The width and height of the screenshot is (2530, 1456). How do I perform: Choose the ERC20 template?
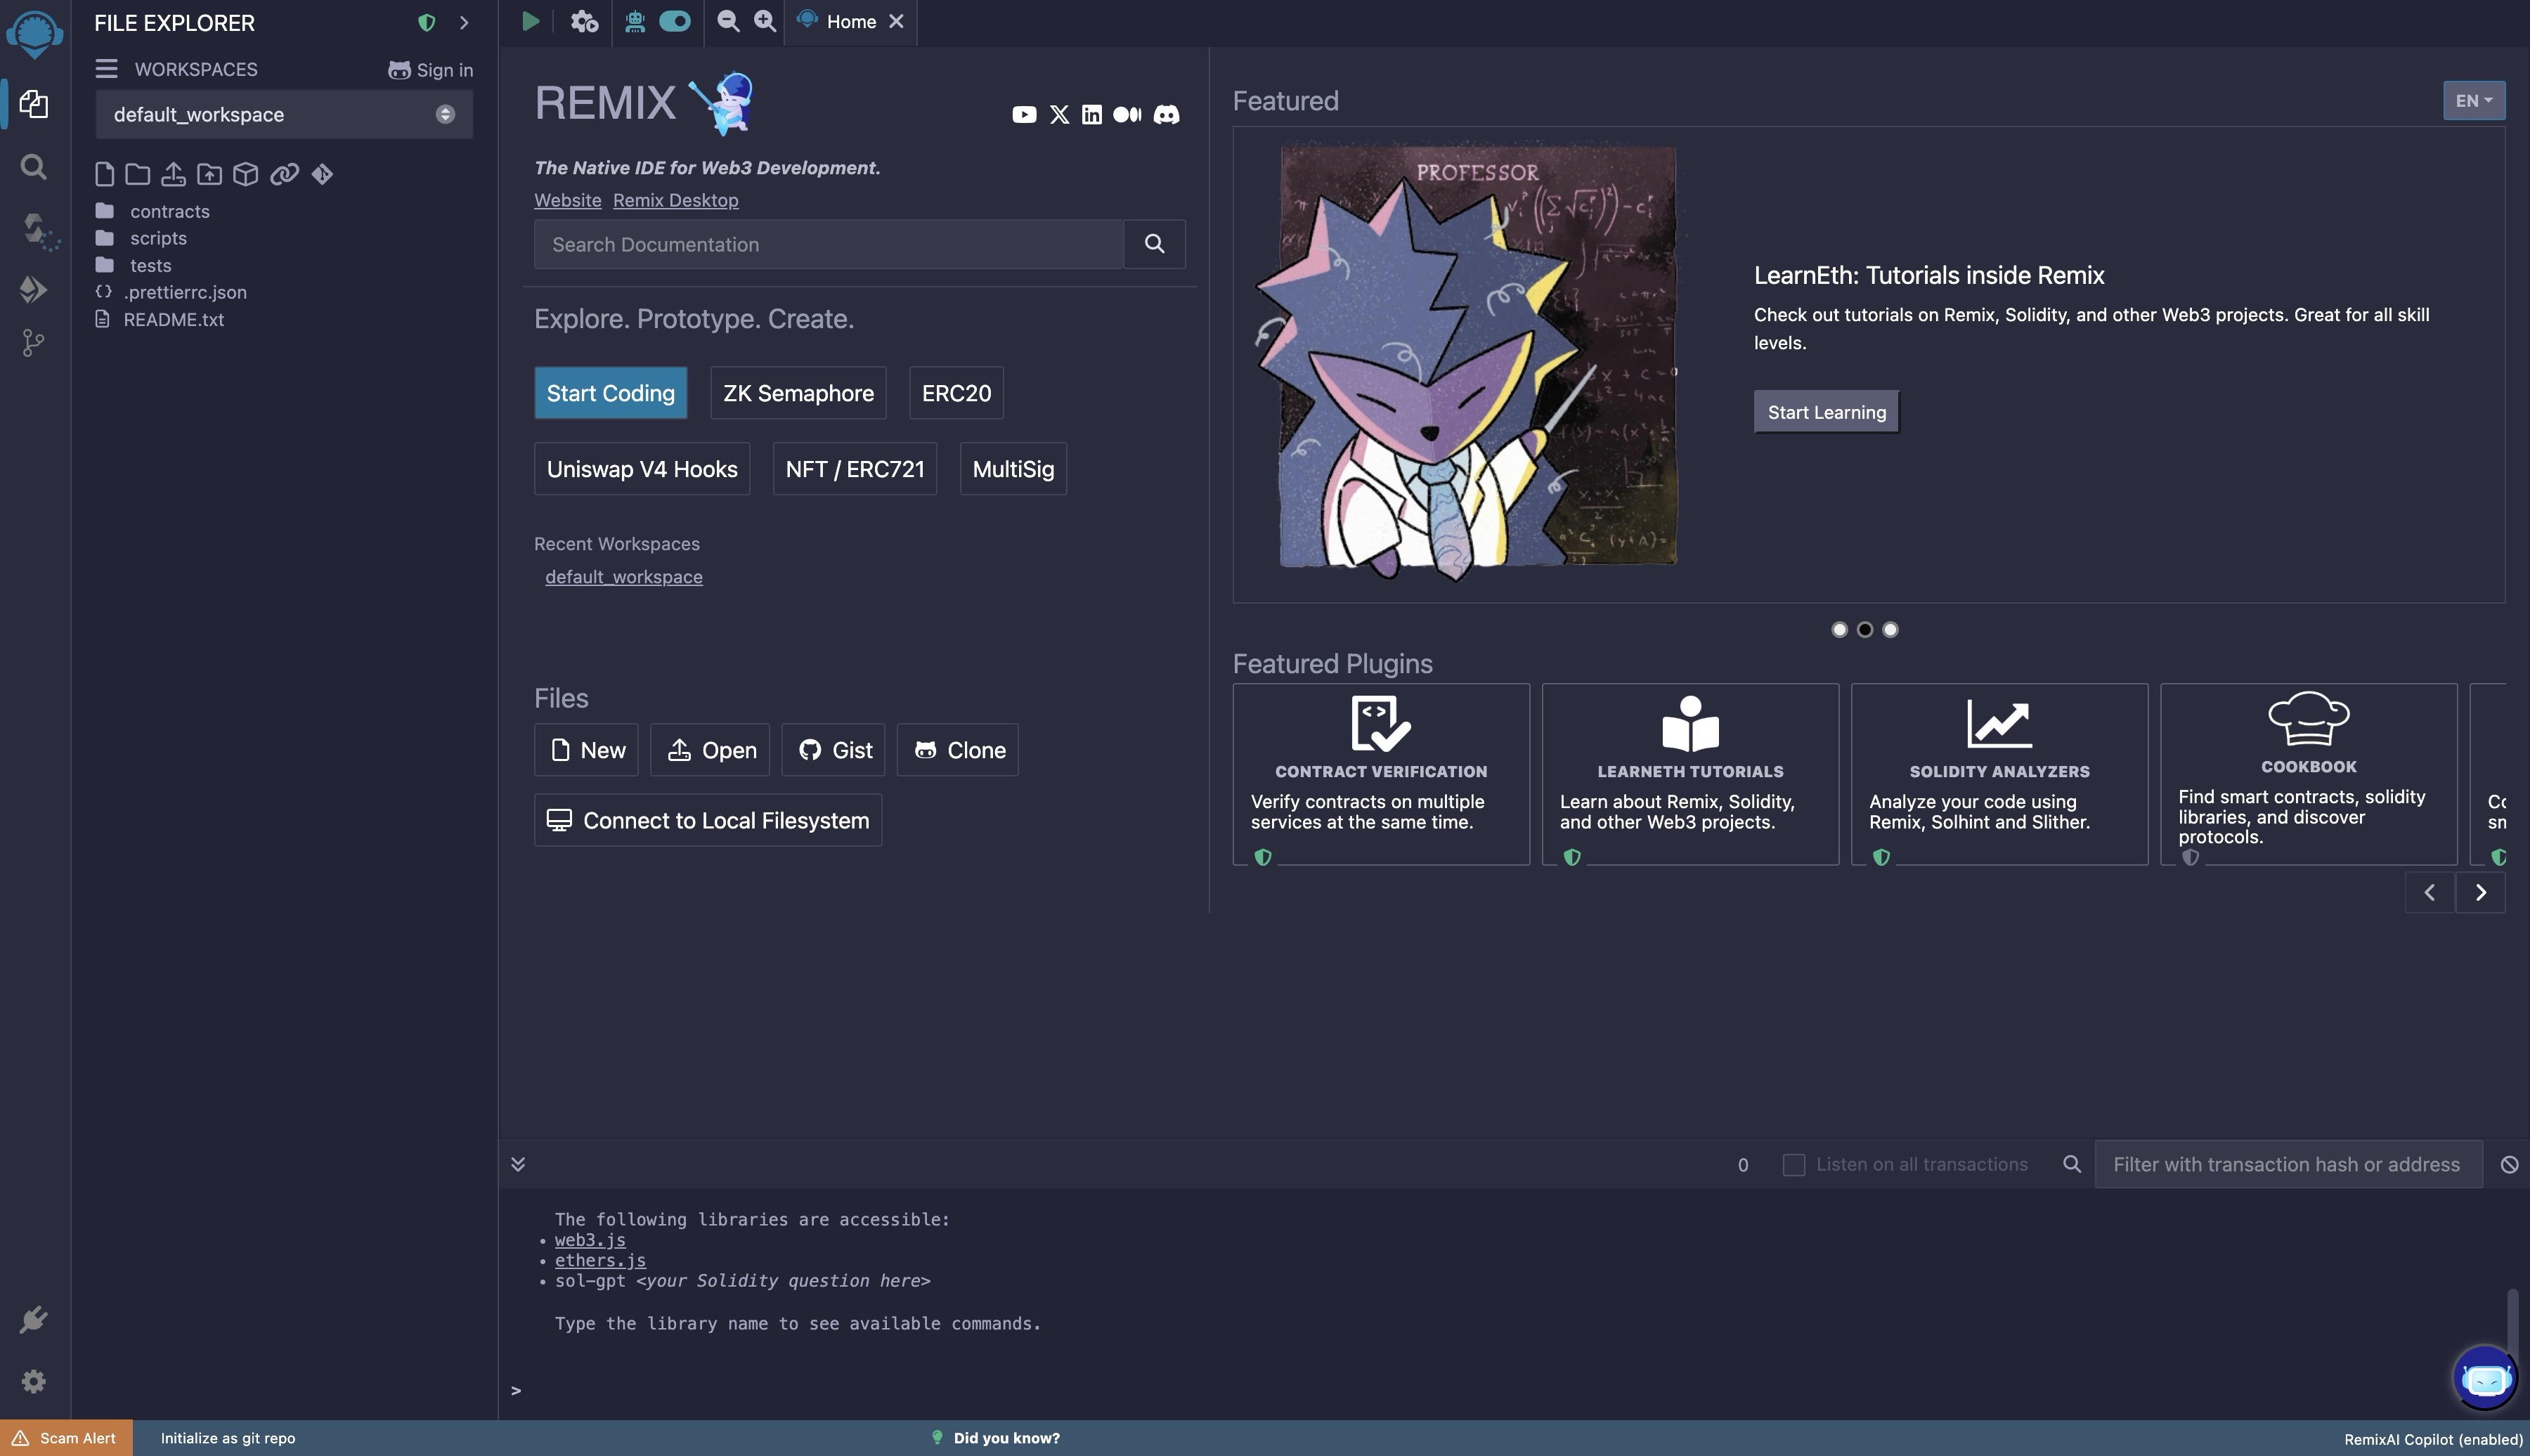[956, 393]
